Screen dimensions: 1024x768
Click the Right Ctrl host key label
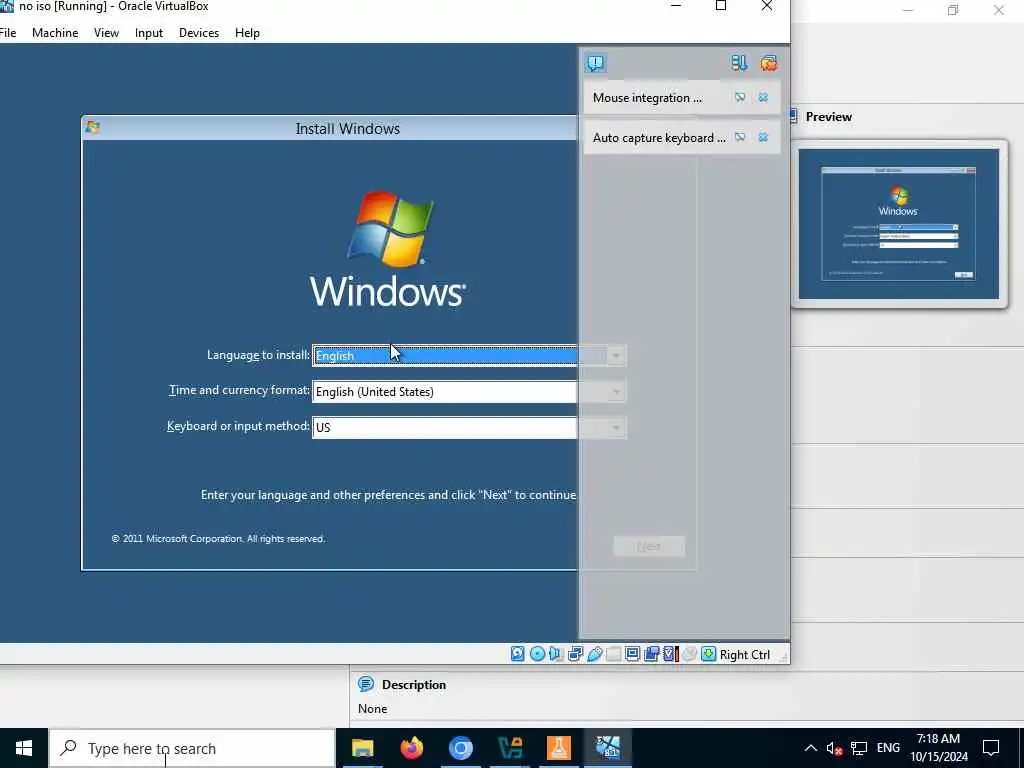click(x=745, y=654)
